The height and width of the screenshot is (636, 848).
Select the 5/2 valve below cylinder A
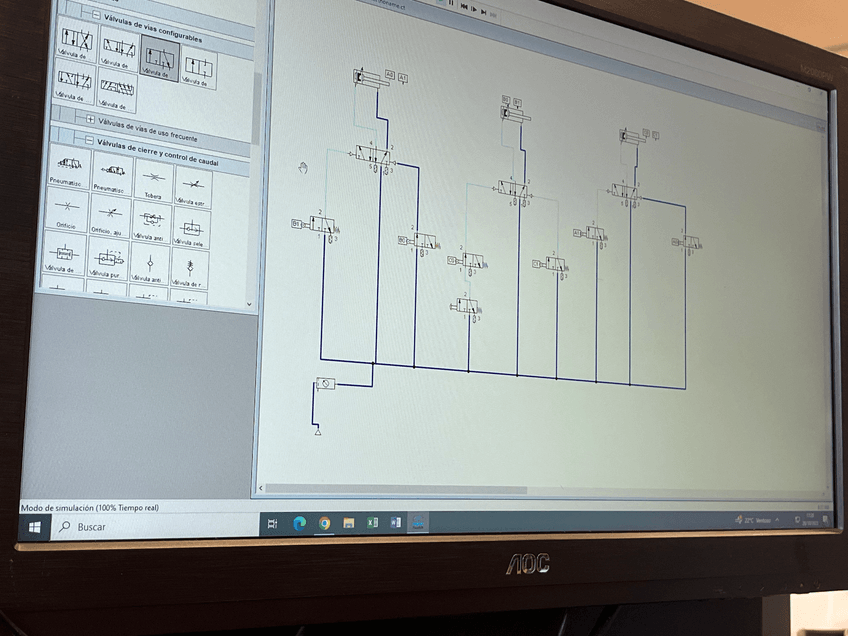[x=373, y=154]
